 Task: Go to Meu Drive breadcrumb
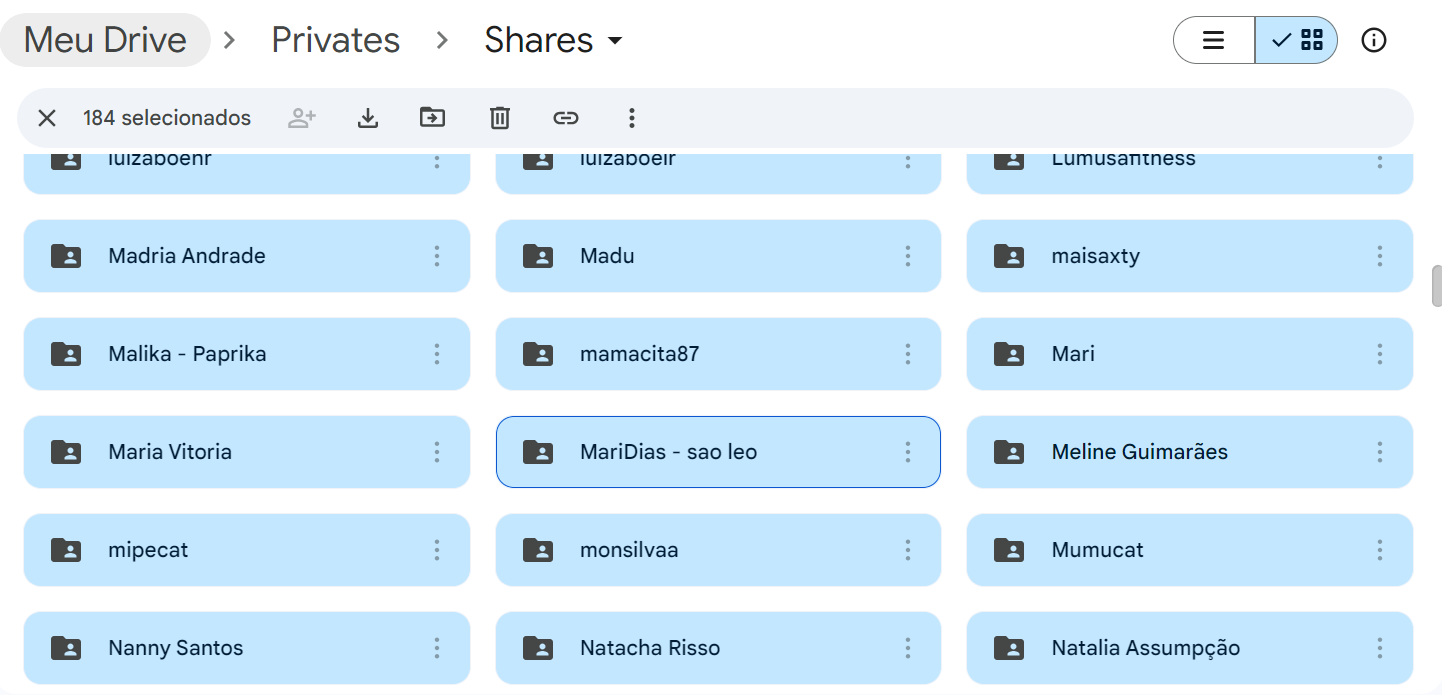click(x=105, y=40)
